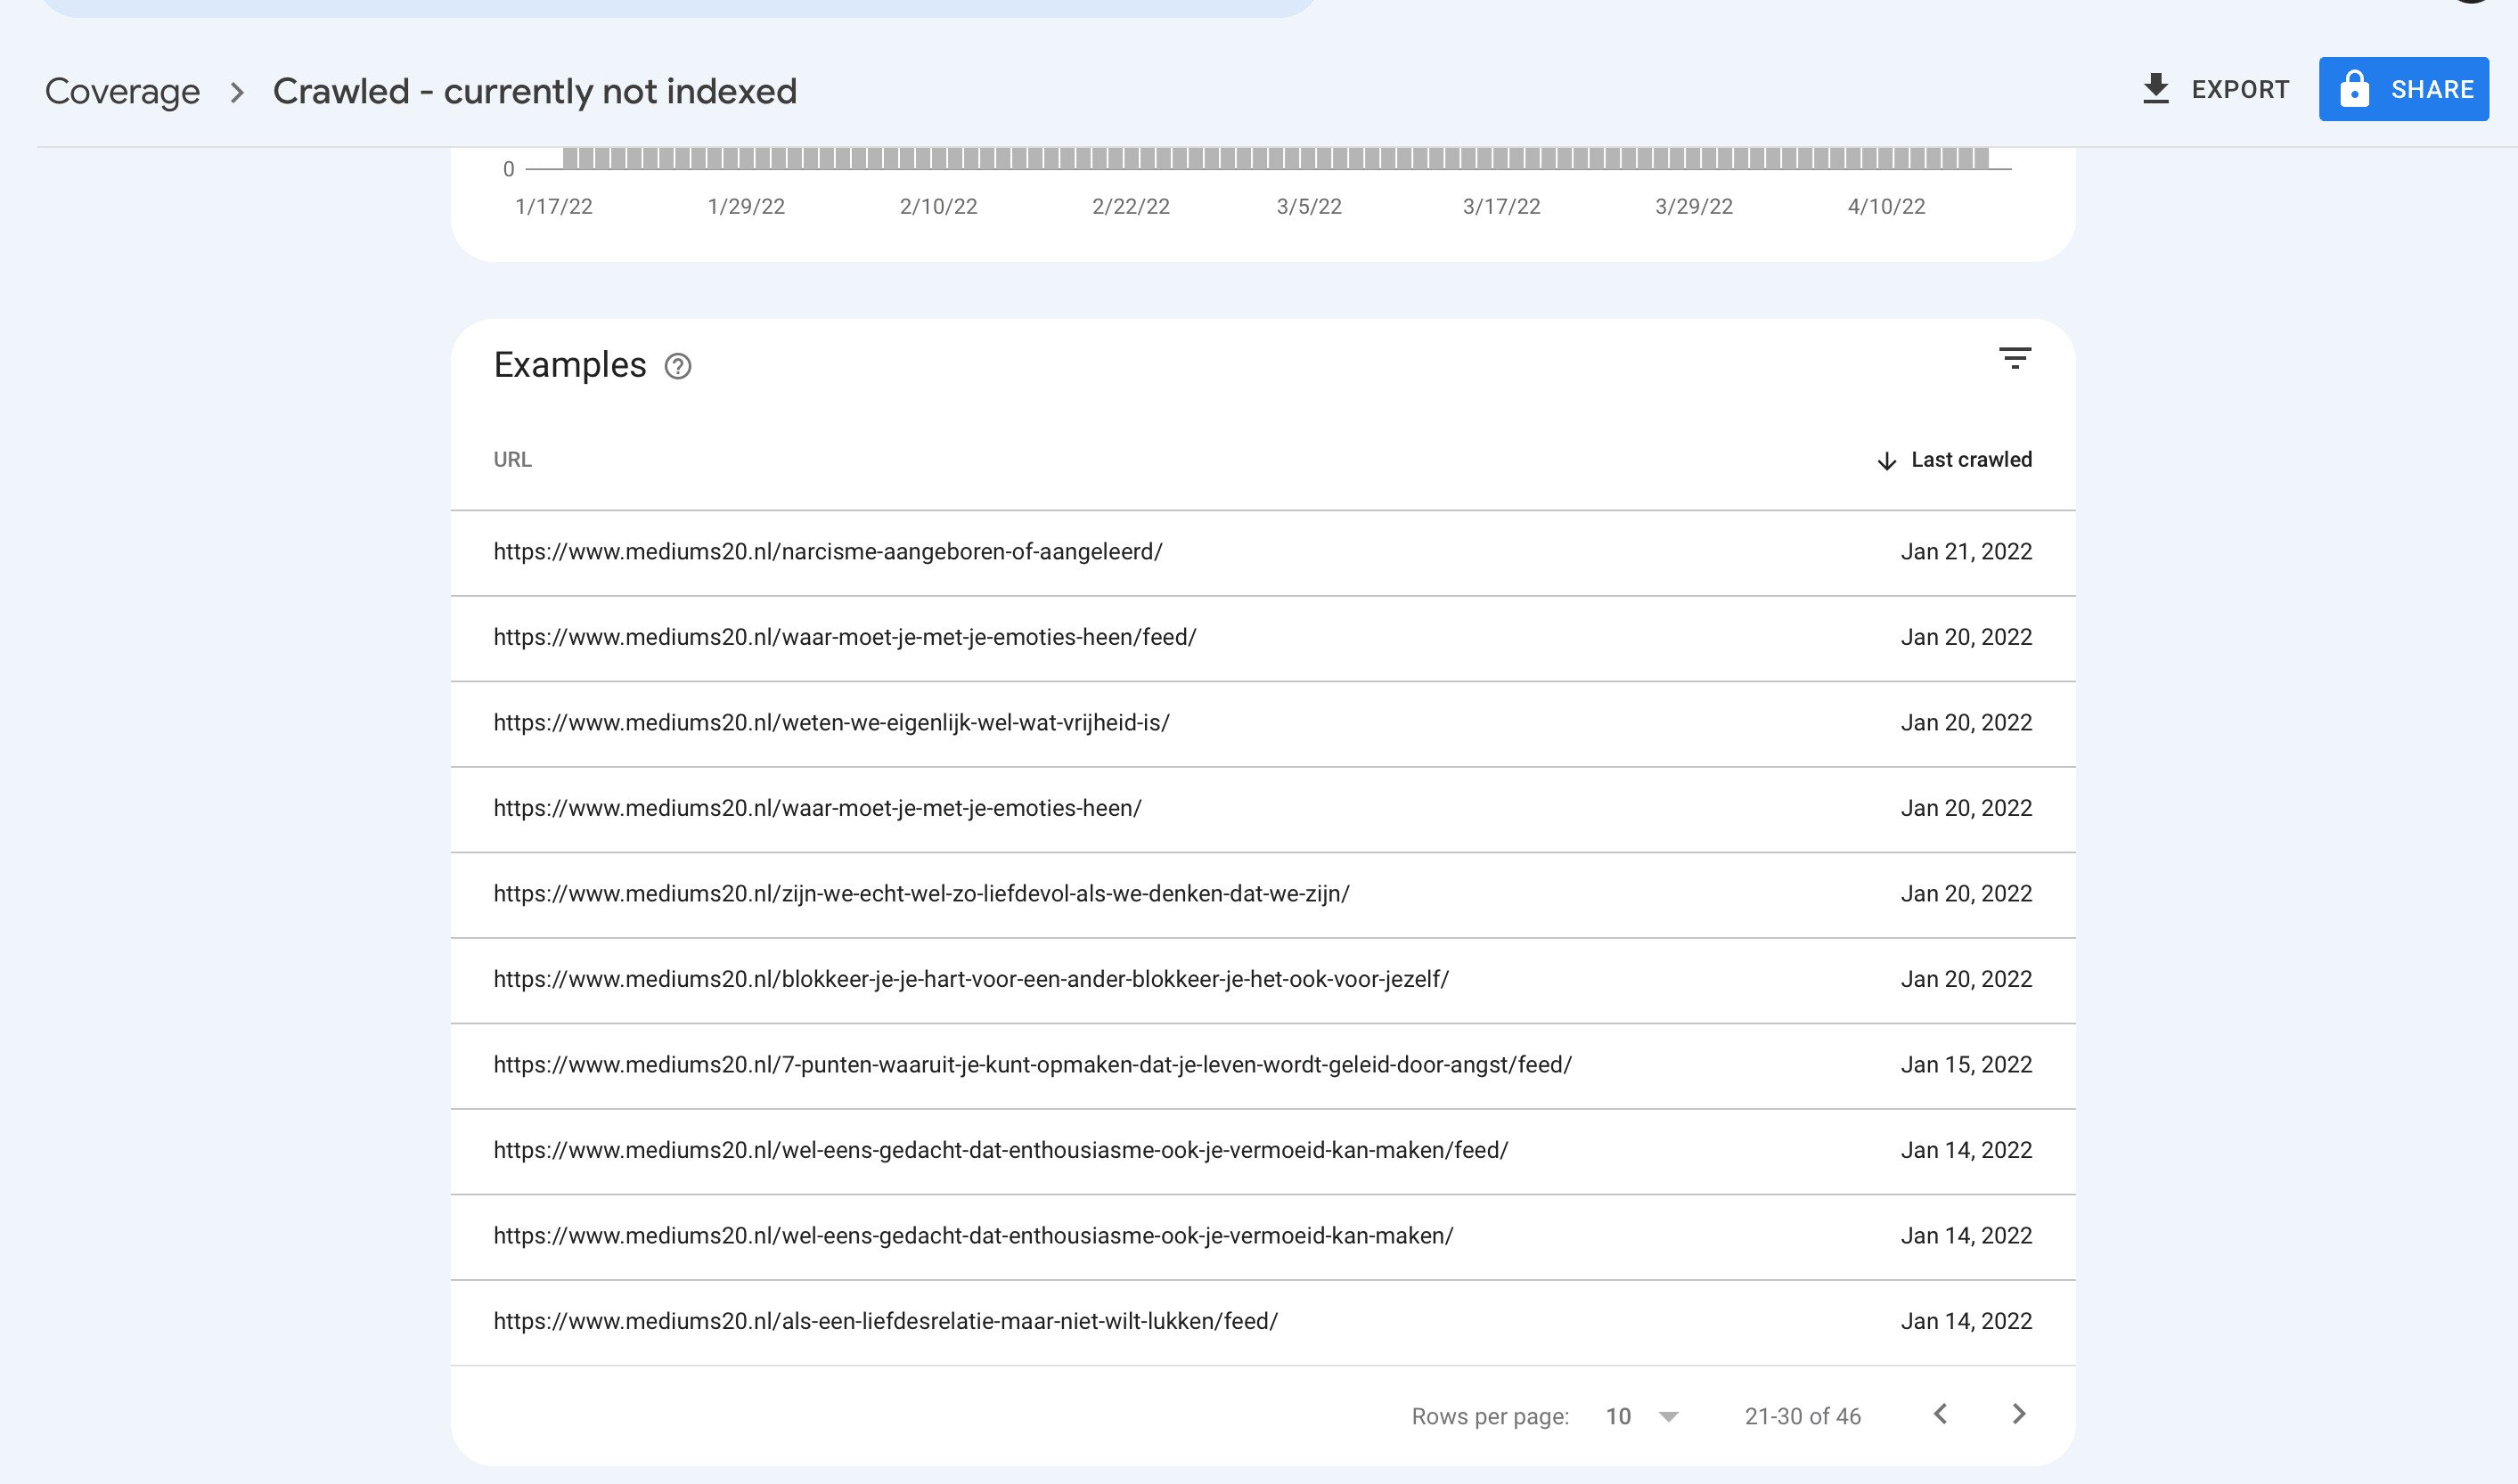
Task: Click the Jan 15, 2022 last crawled date
Action: (1966, 1065)
